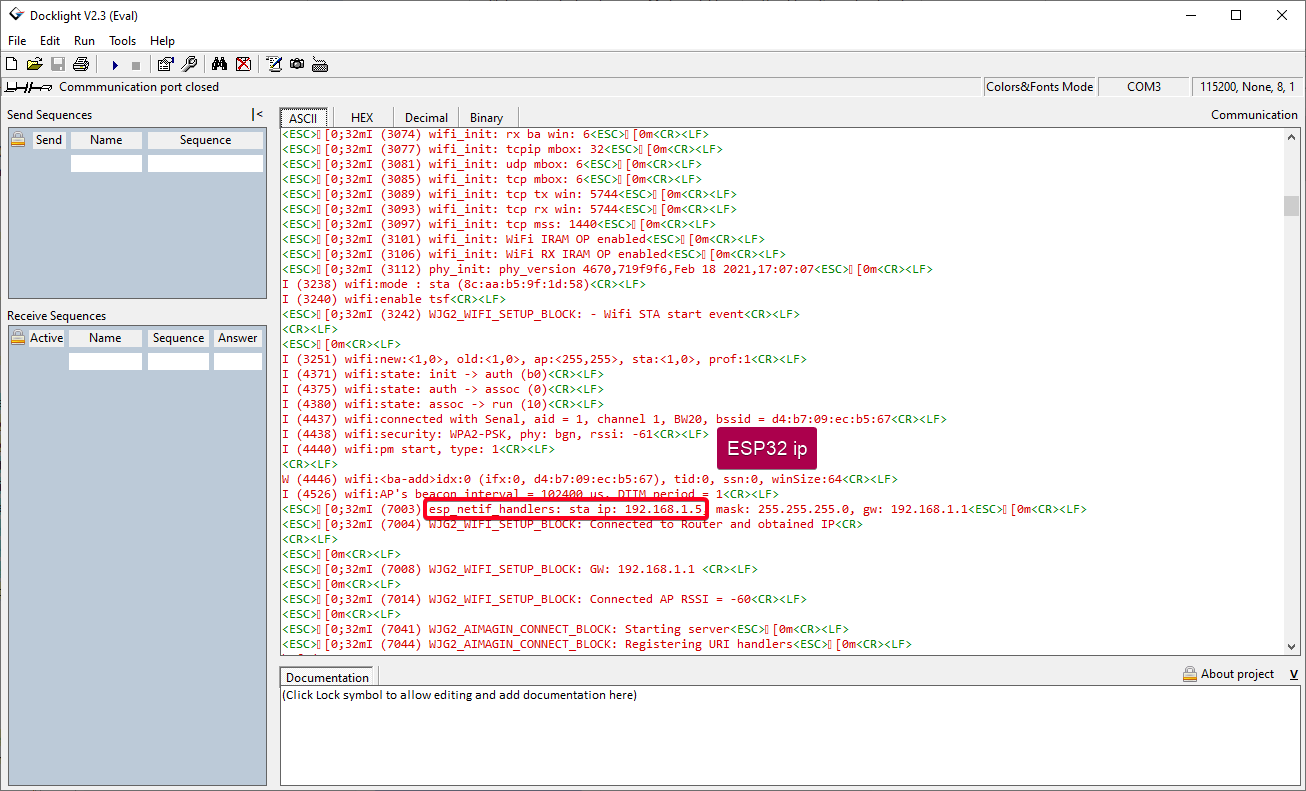Open a project file via folder icon
Screen dimensions: 1306x791
[35, 64]
